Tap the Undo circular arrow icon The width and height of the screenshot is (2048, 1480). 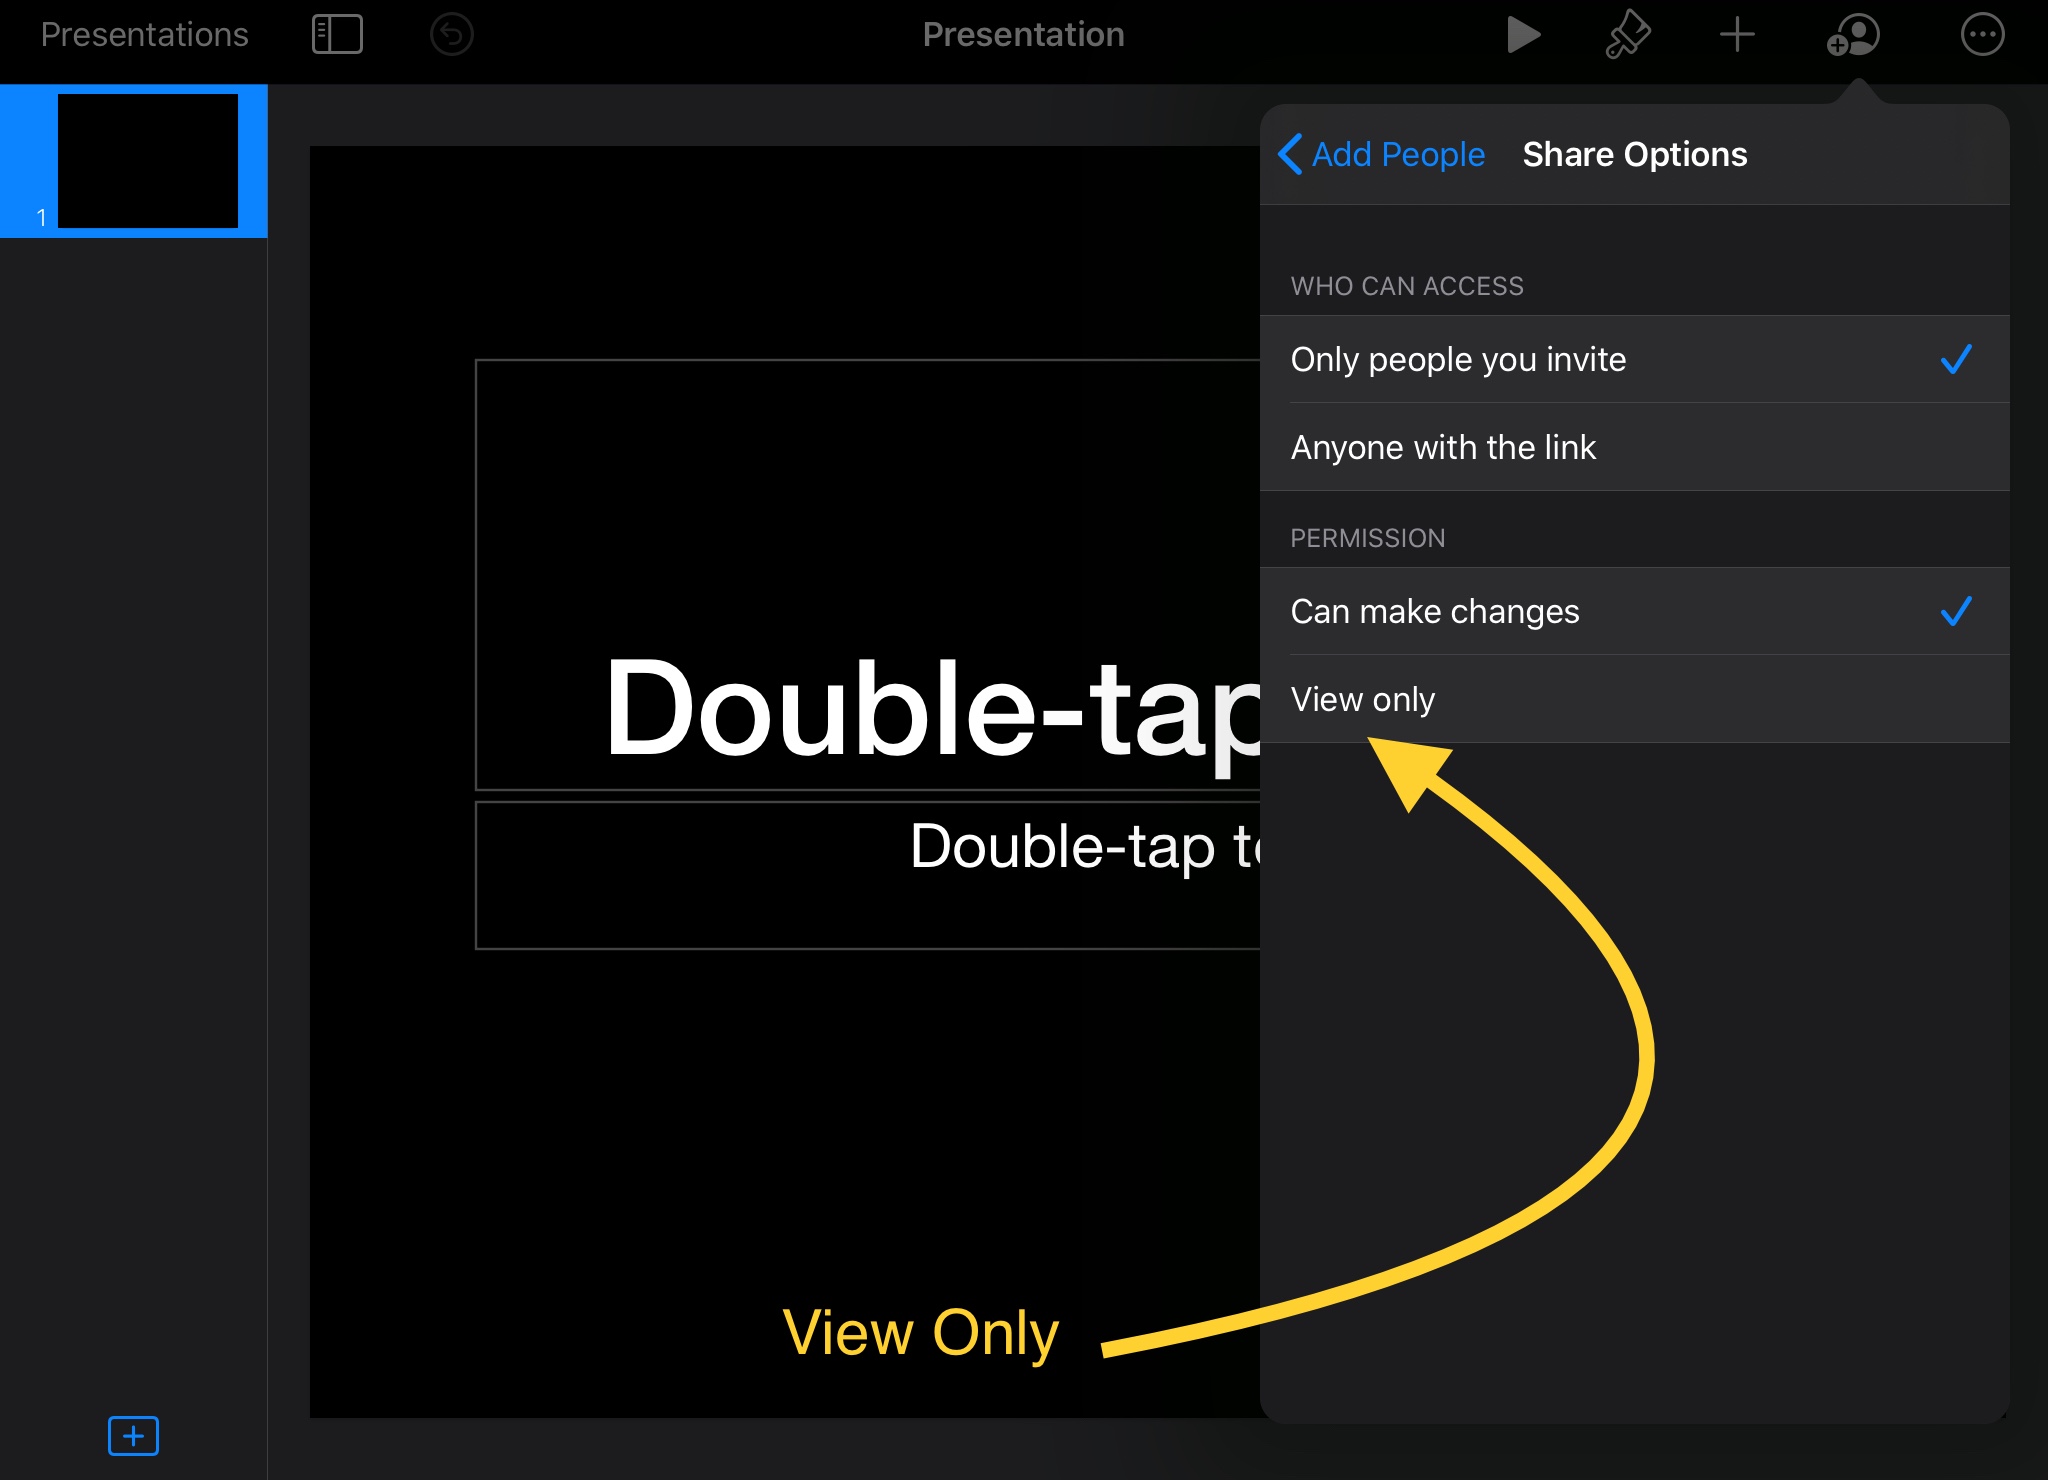tap(451, 35)
